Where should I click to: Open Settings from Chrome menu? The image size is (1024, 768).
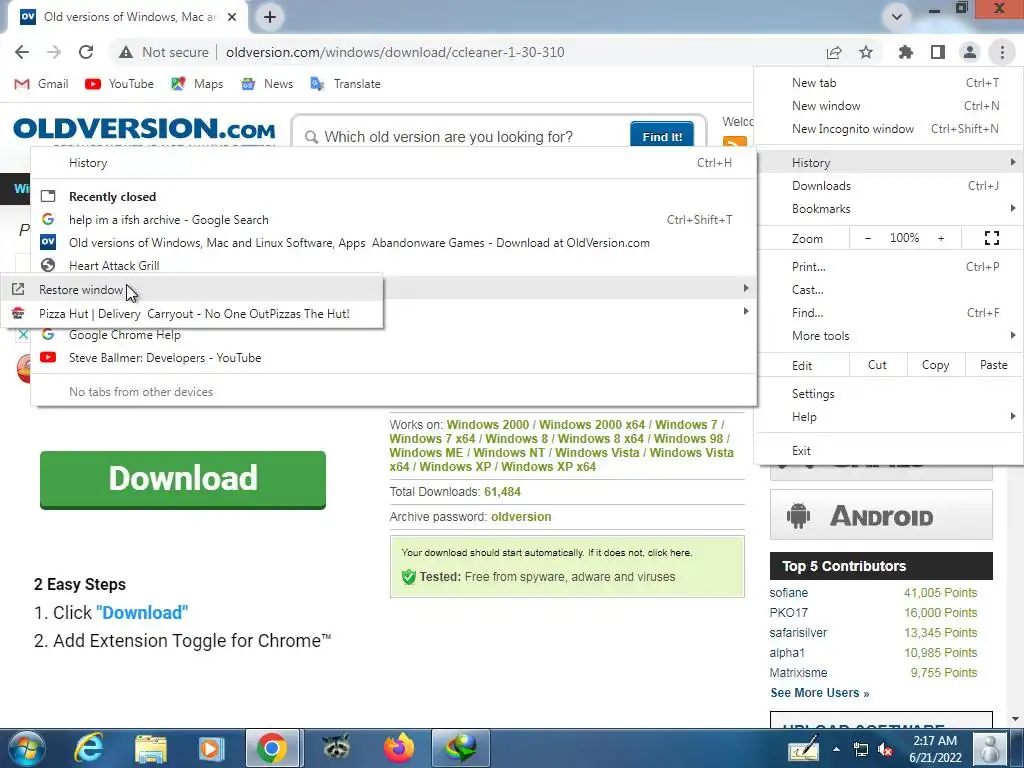coord(889,394)
